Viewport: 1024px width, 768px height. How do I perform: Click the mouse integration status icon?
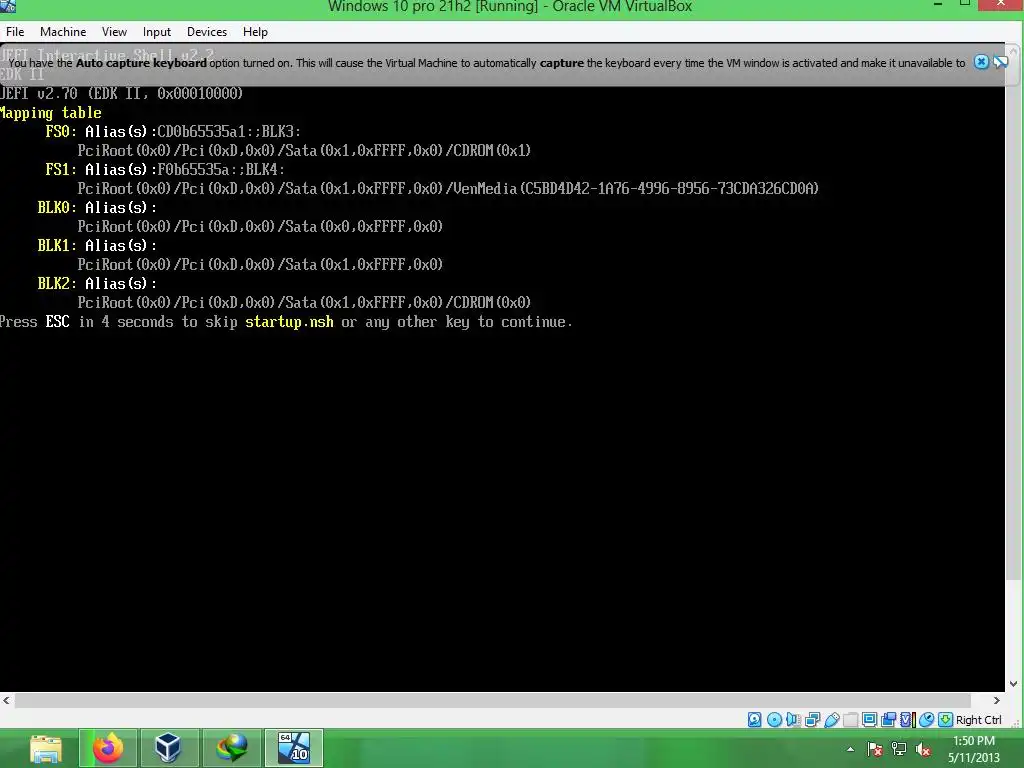tap(926, 720)
